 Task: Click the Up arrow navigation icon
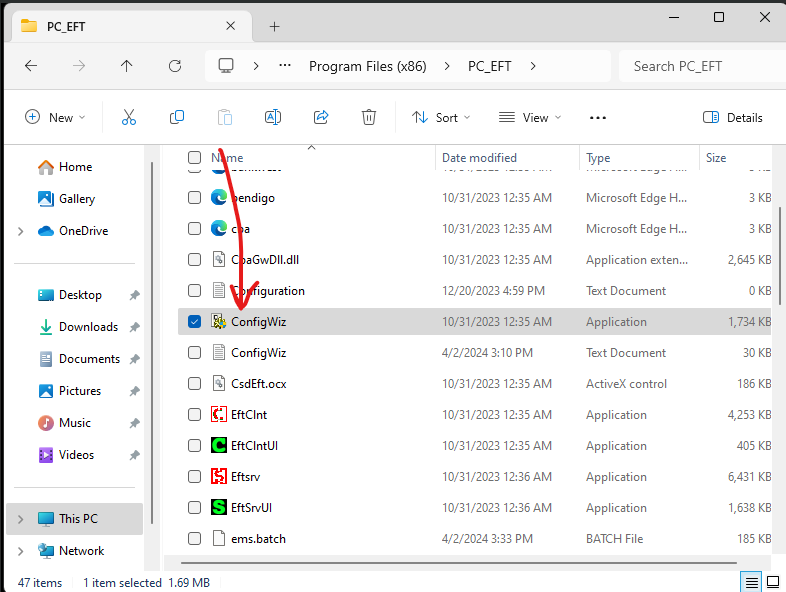(x=126, y=66)
